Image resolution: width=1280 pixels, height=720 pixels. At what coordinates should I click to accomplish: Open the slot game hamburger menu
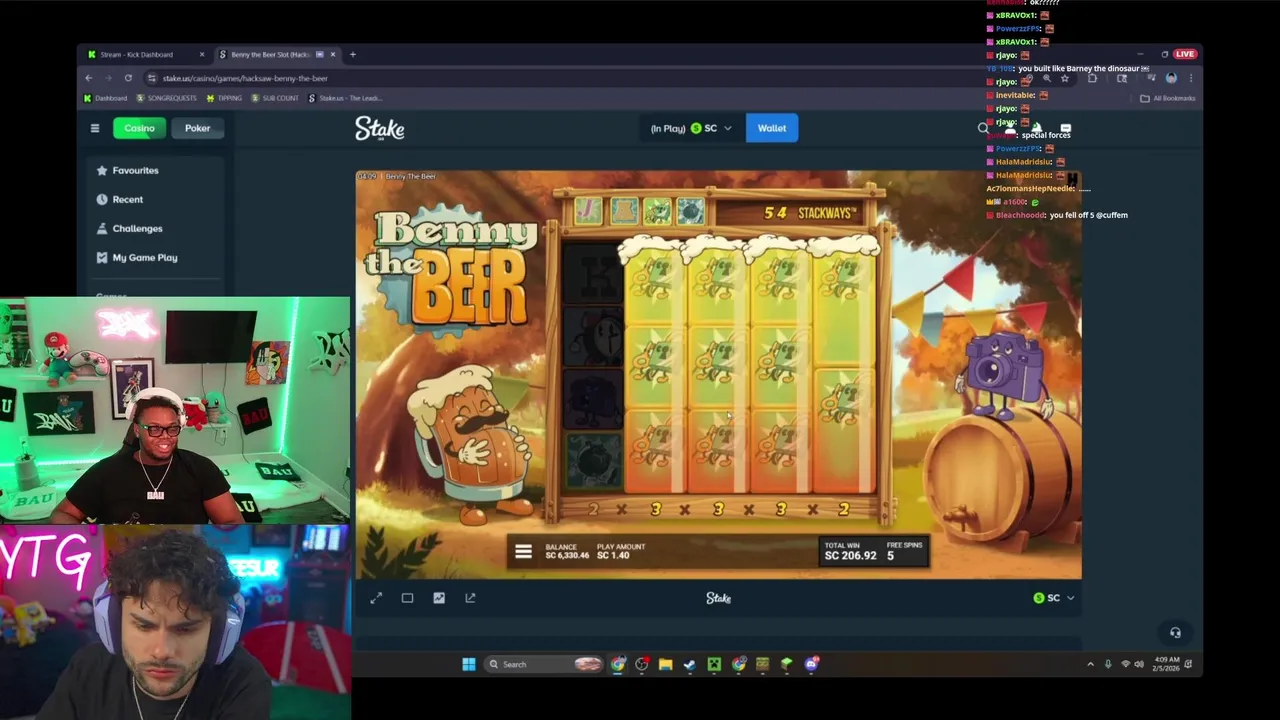pyautogui.click(x=523, y=551)
